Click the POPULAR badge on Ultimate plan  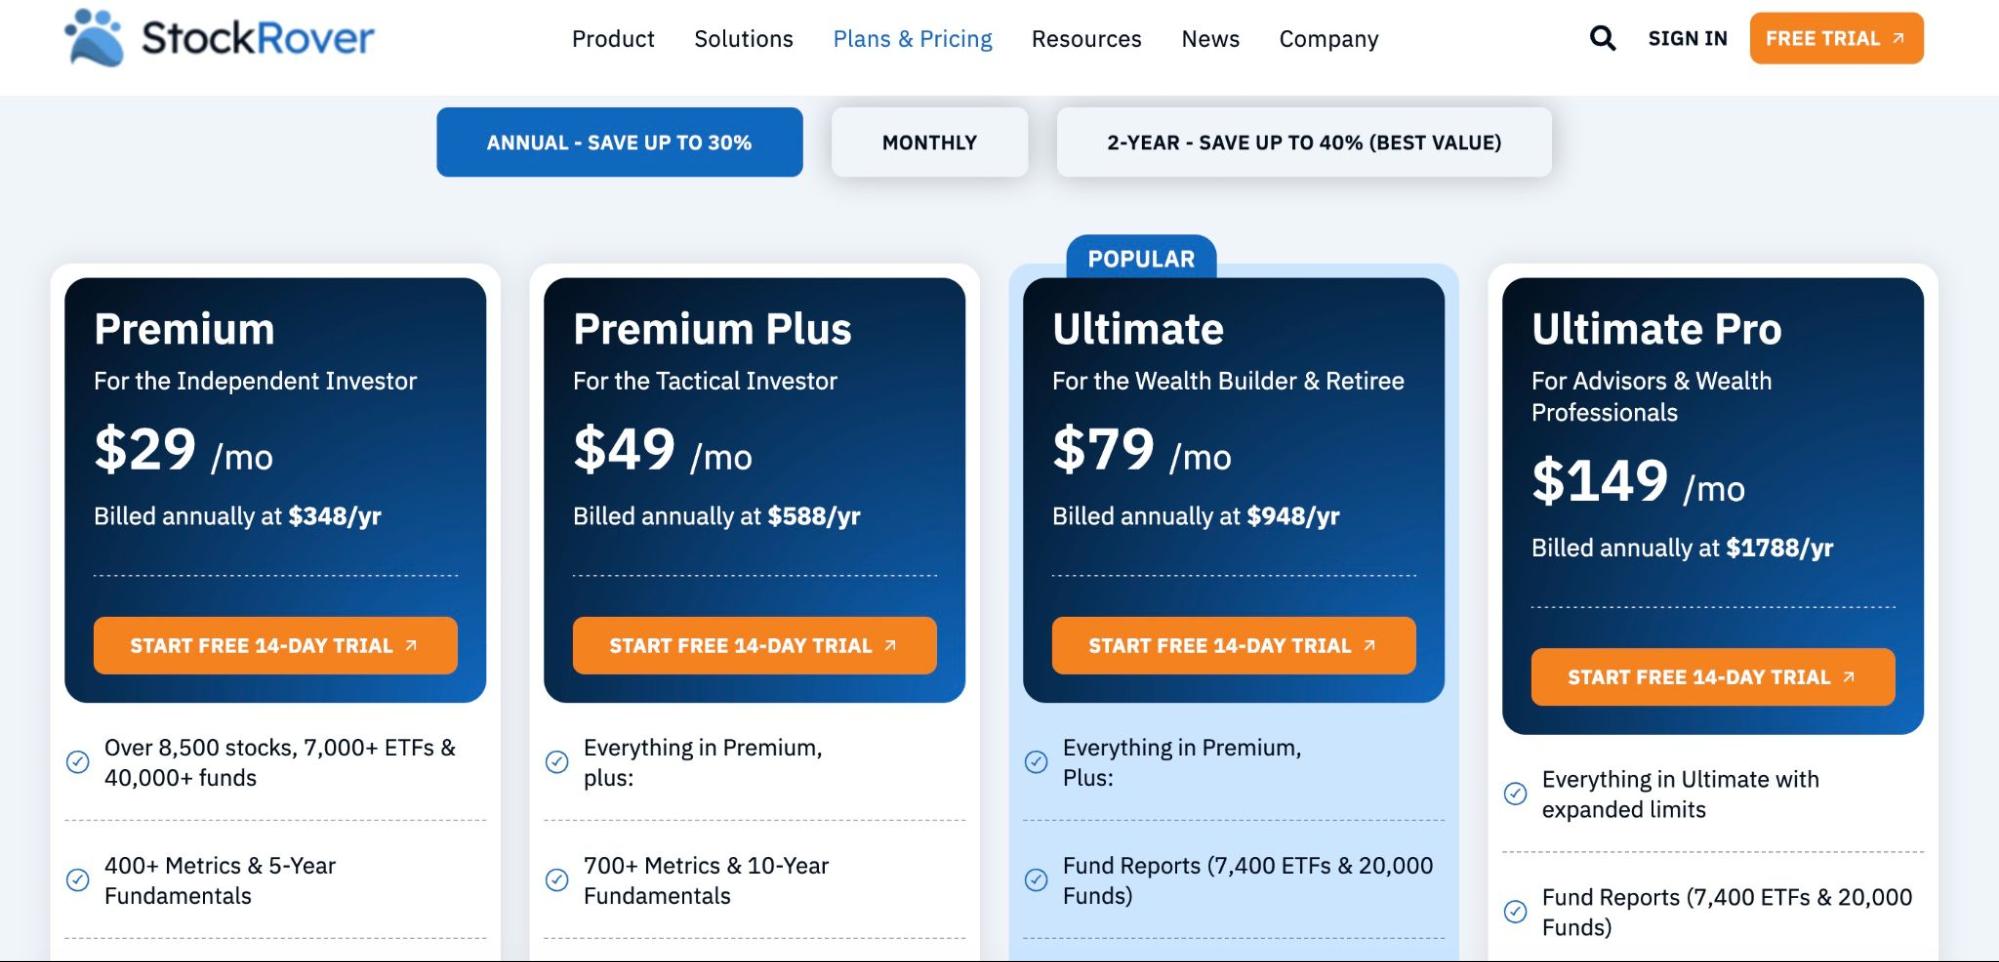(x=1141, y=258)
